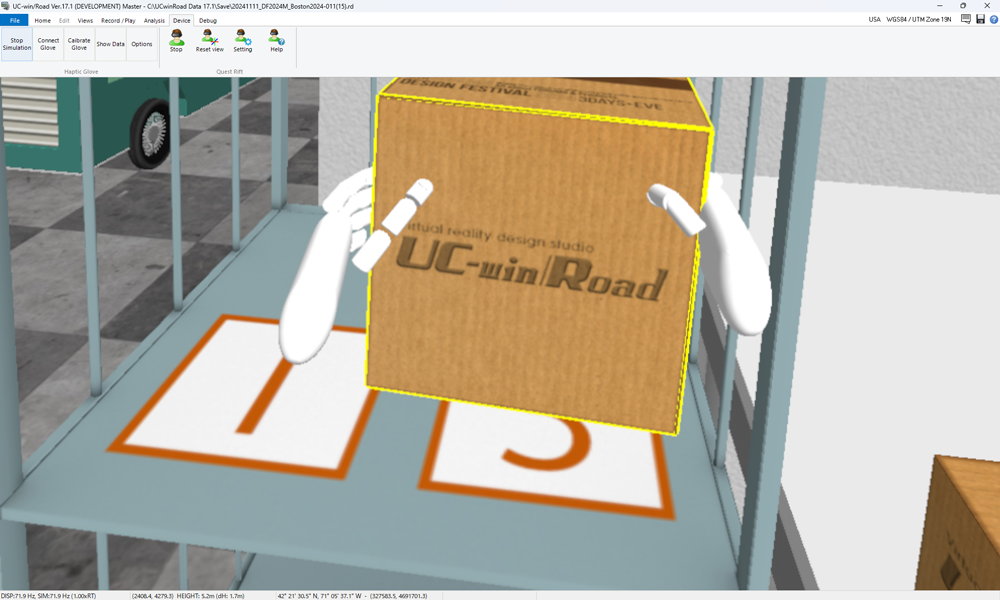Switch to the Views ribbon tab

pyautogui.click(x=85, y=20)
